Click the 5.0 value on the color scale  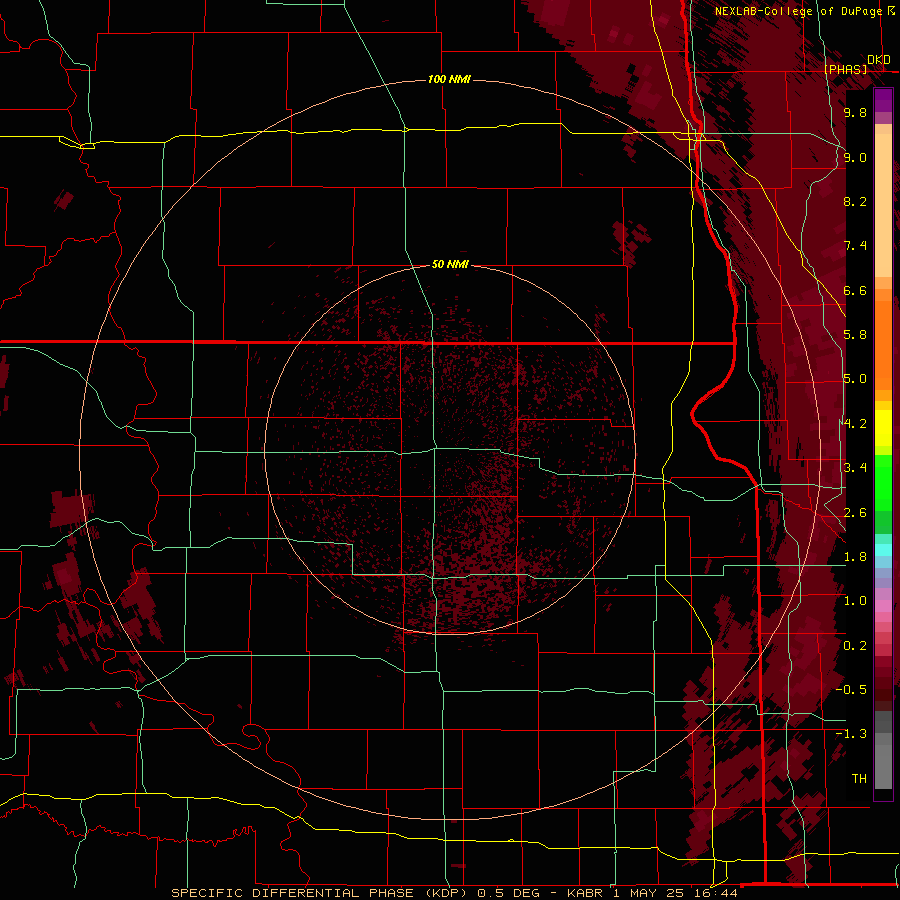[x=855, y=379]
